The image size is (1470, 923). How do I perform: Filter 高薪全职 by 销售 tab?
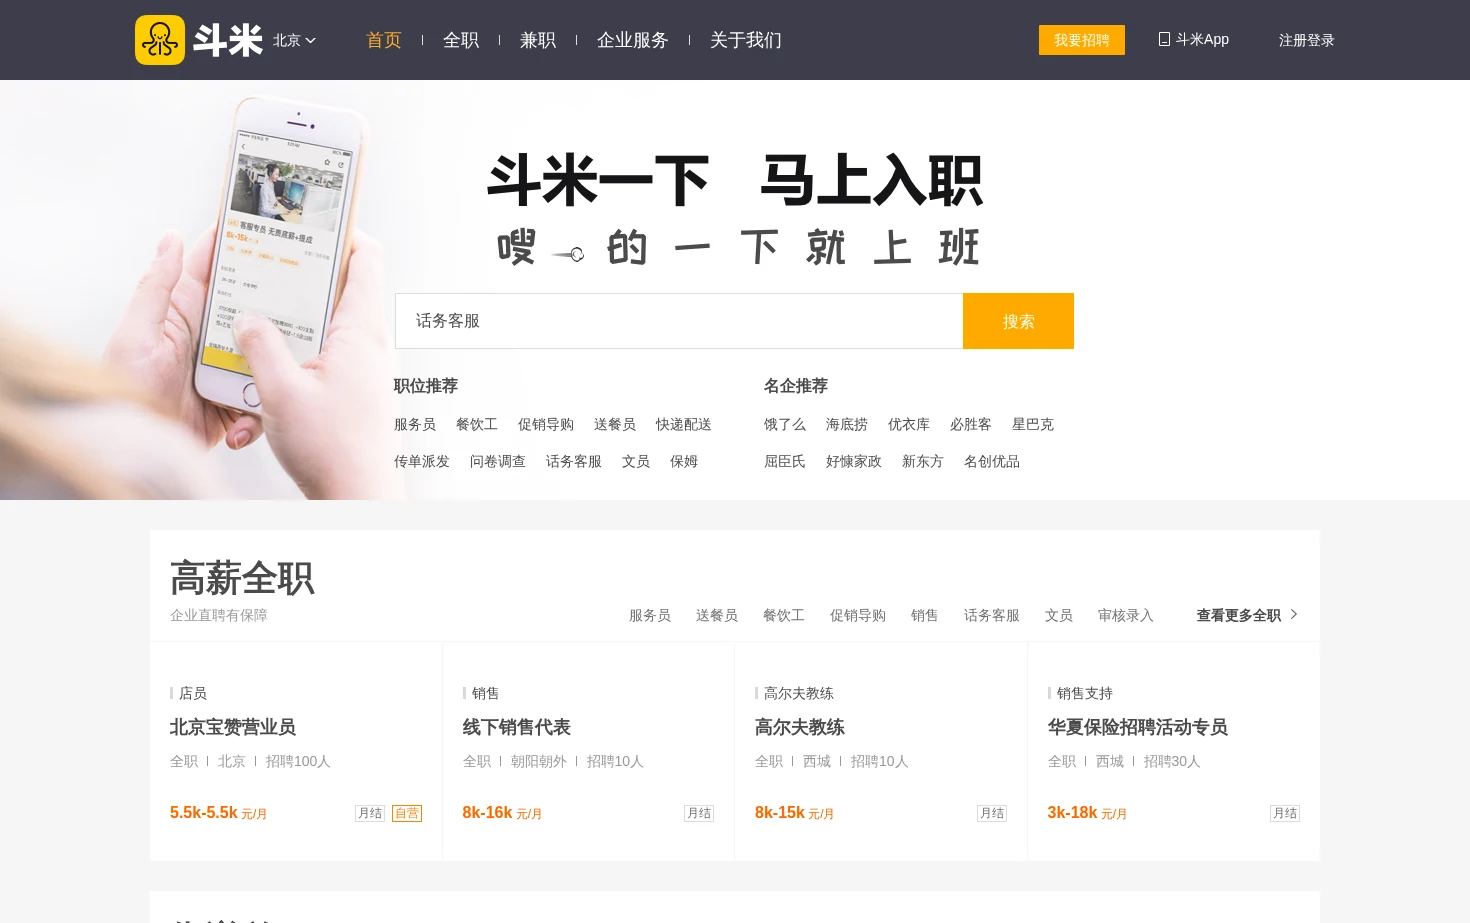(925, 615)
